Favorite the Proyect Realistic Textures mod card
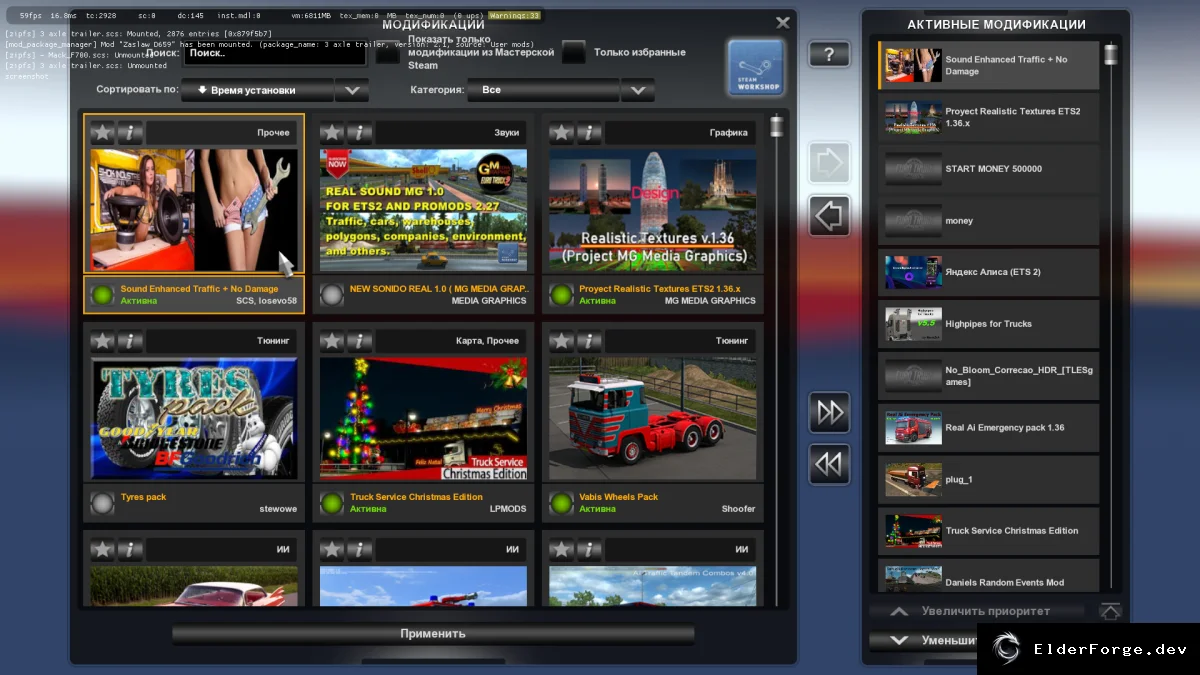The width and height of the screenshot is (1200, 675). coord(561,132)
